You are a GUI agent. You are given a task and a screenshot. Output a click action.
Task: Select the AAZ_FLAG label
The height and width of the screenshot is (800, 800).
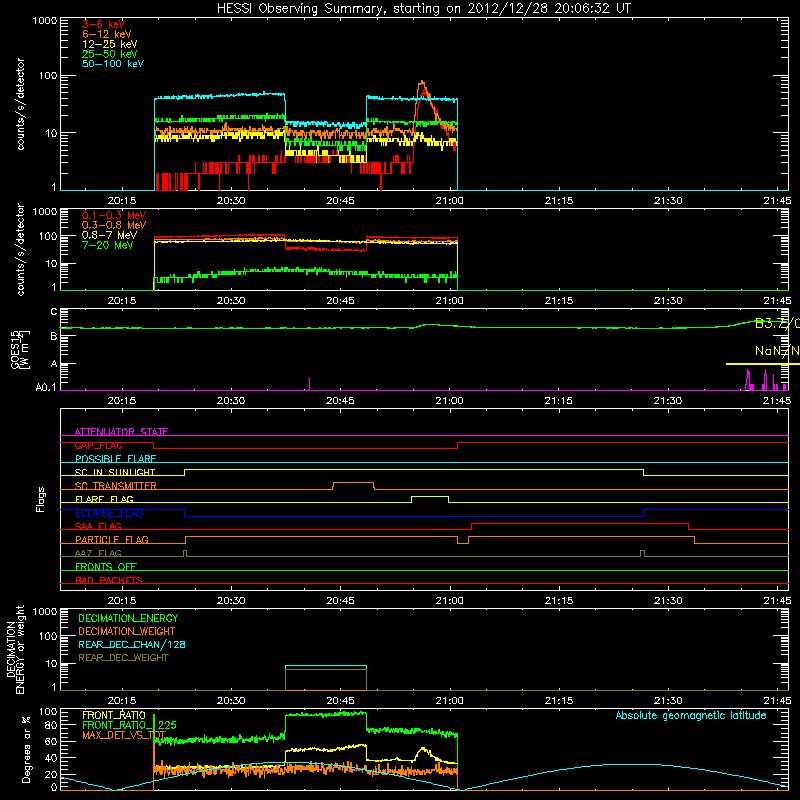pyautogui.click(x=98, y=553)
